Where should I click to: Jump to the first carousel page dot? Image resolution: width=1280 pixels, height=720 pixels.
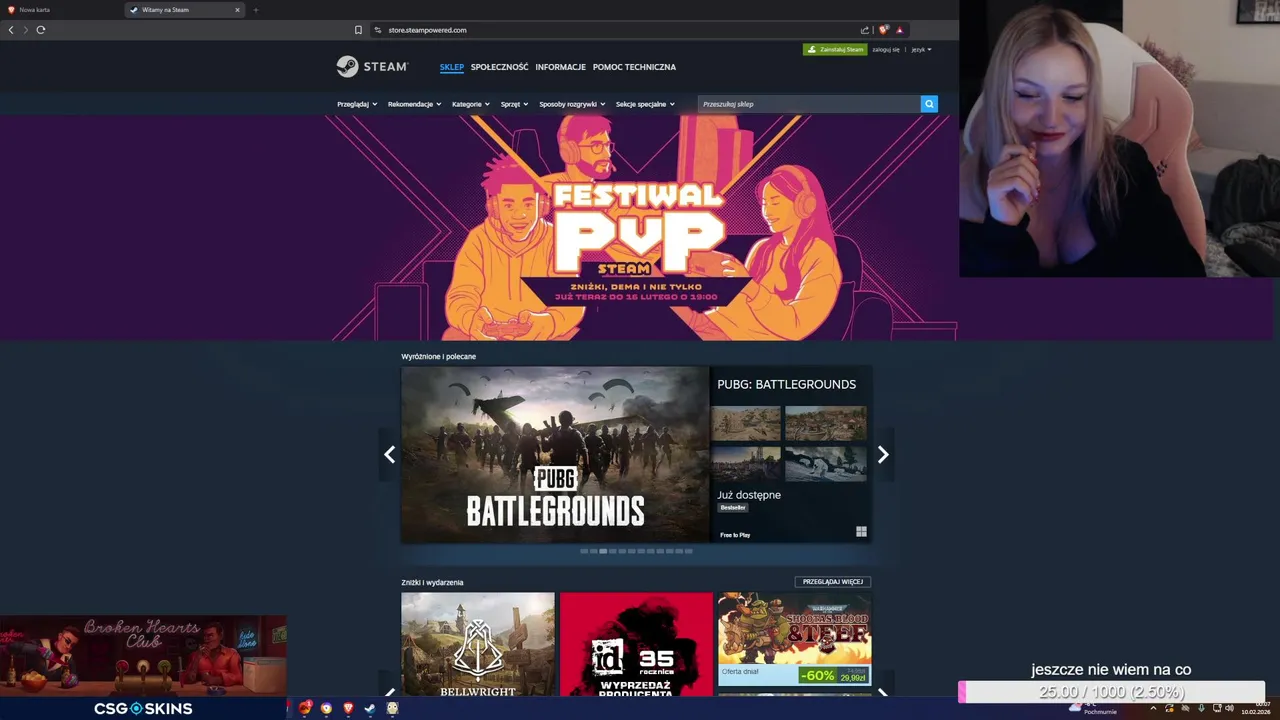coord(584,551)
